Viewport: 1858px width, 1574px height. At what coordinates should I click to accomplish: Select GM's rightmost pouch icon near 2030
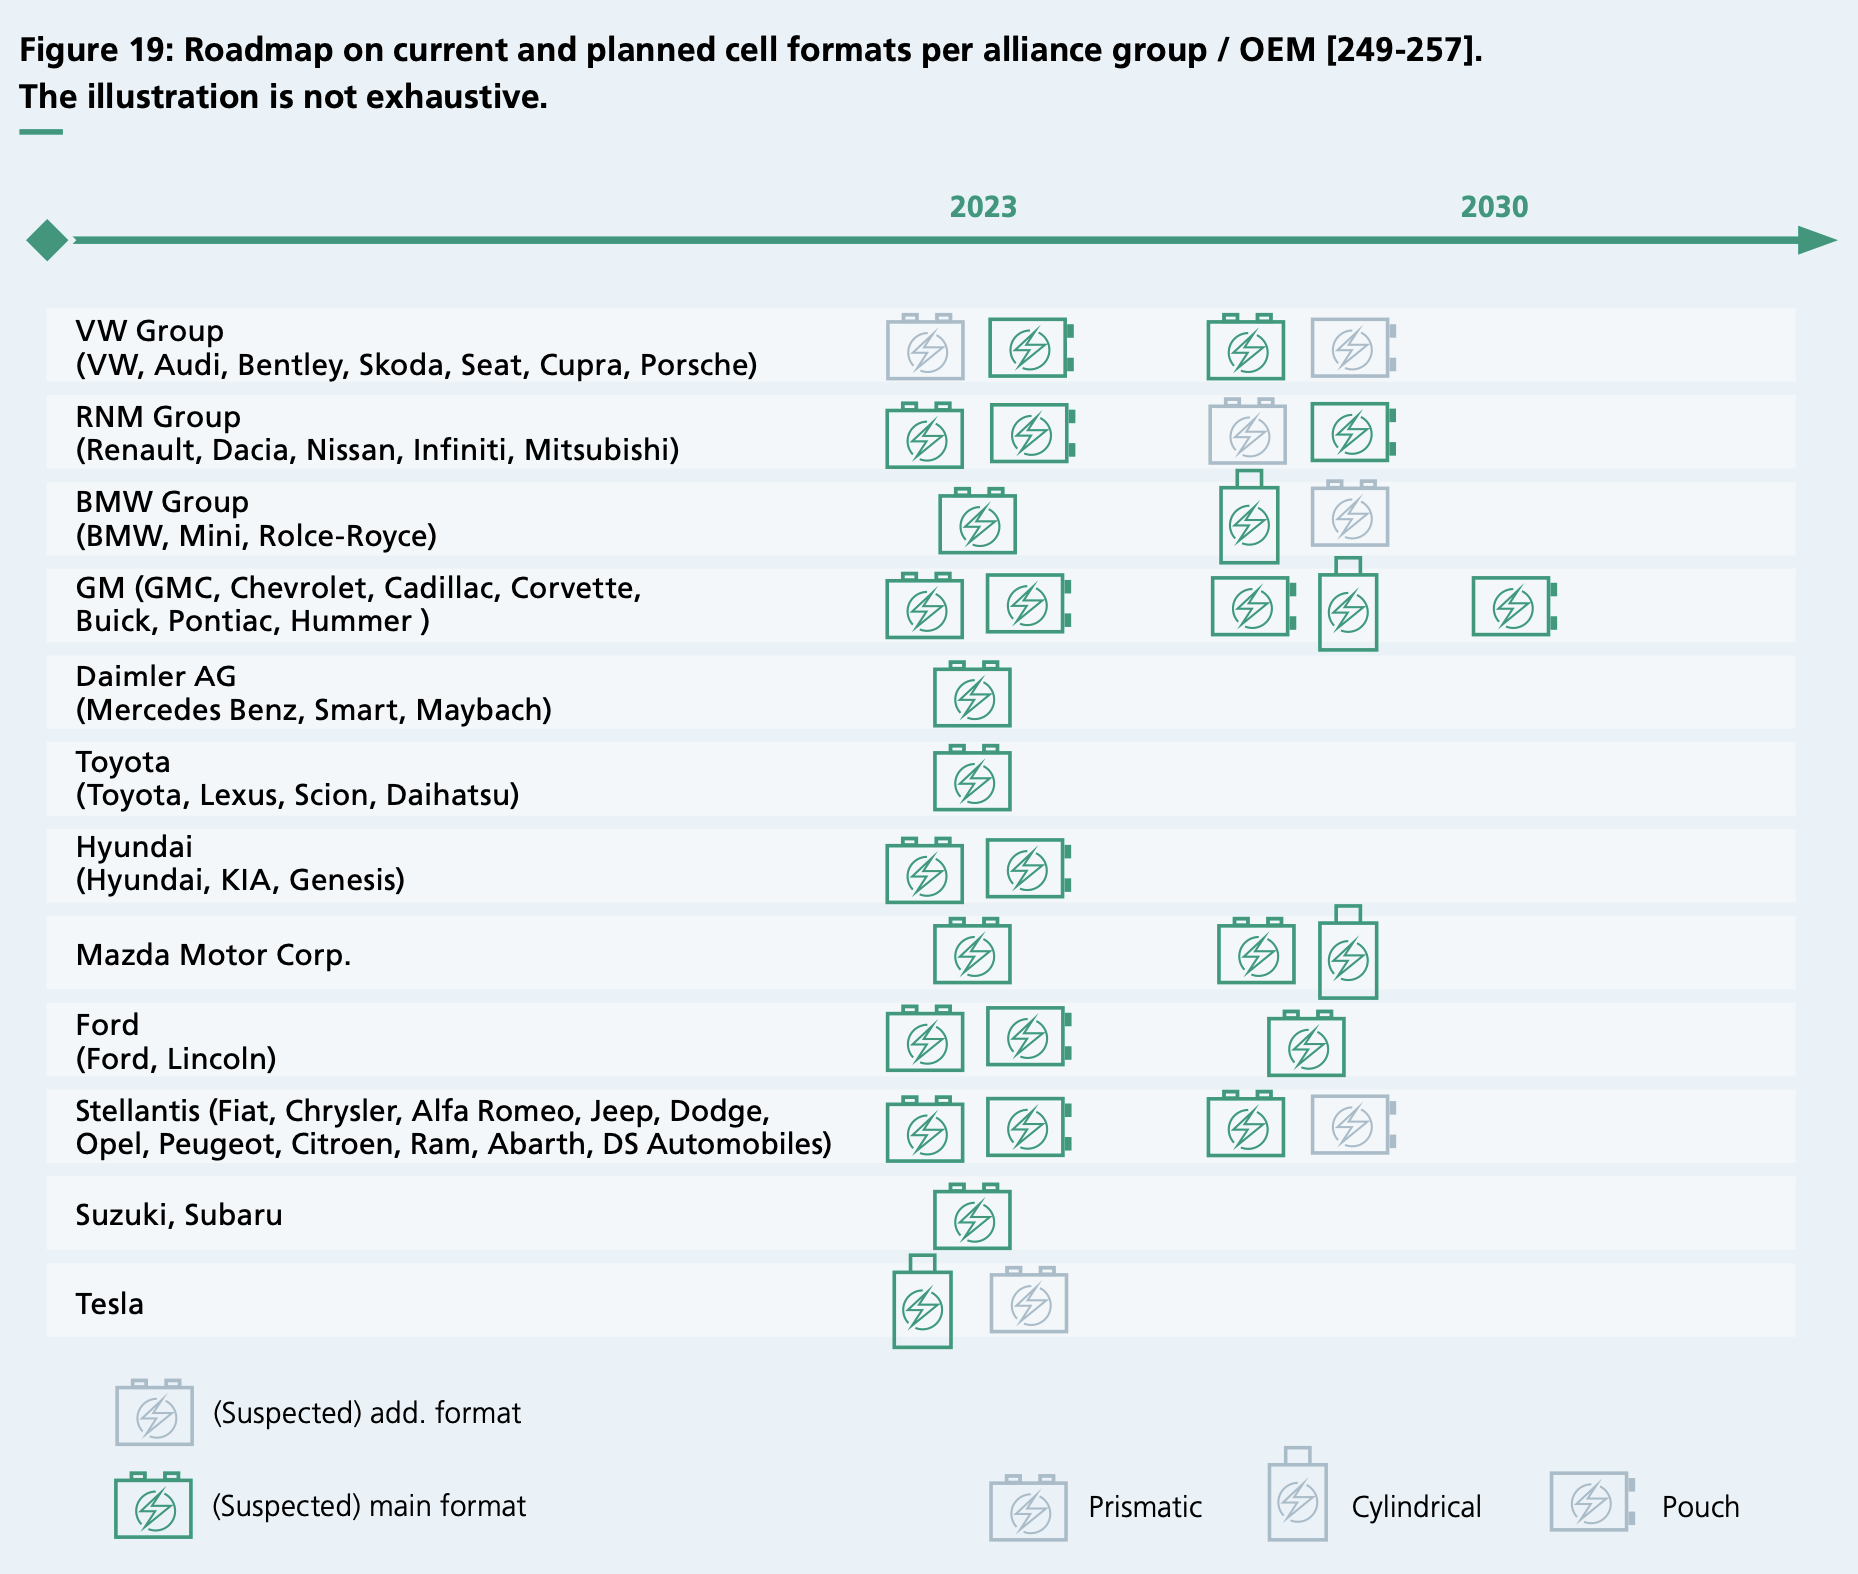[1513, 607]
